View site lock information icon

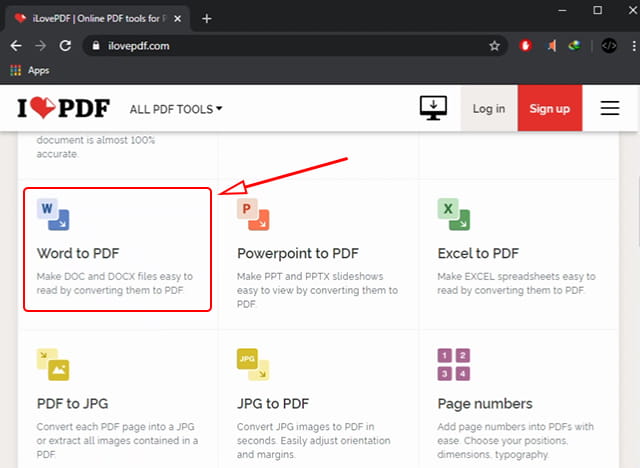96,46
